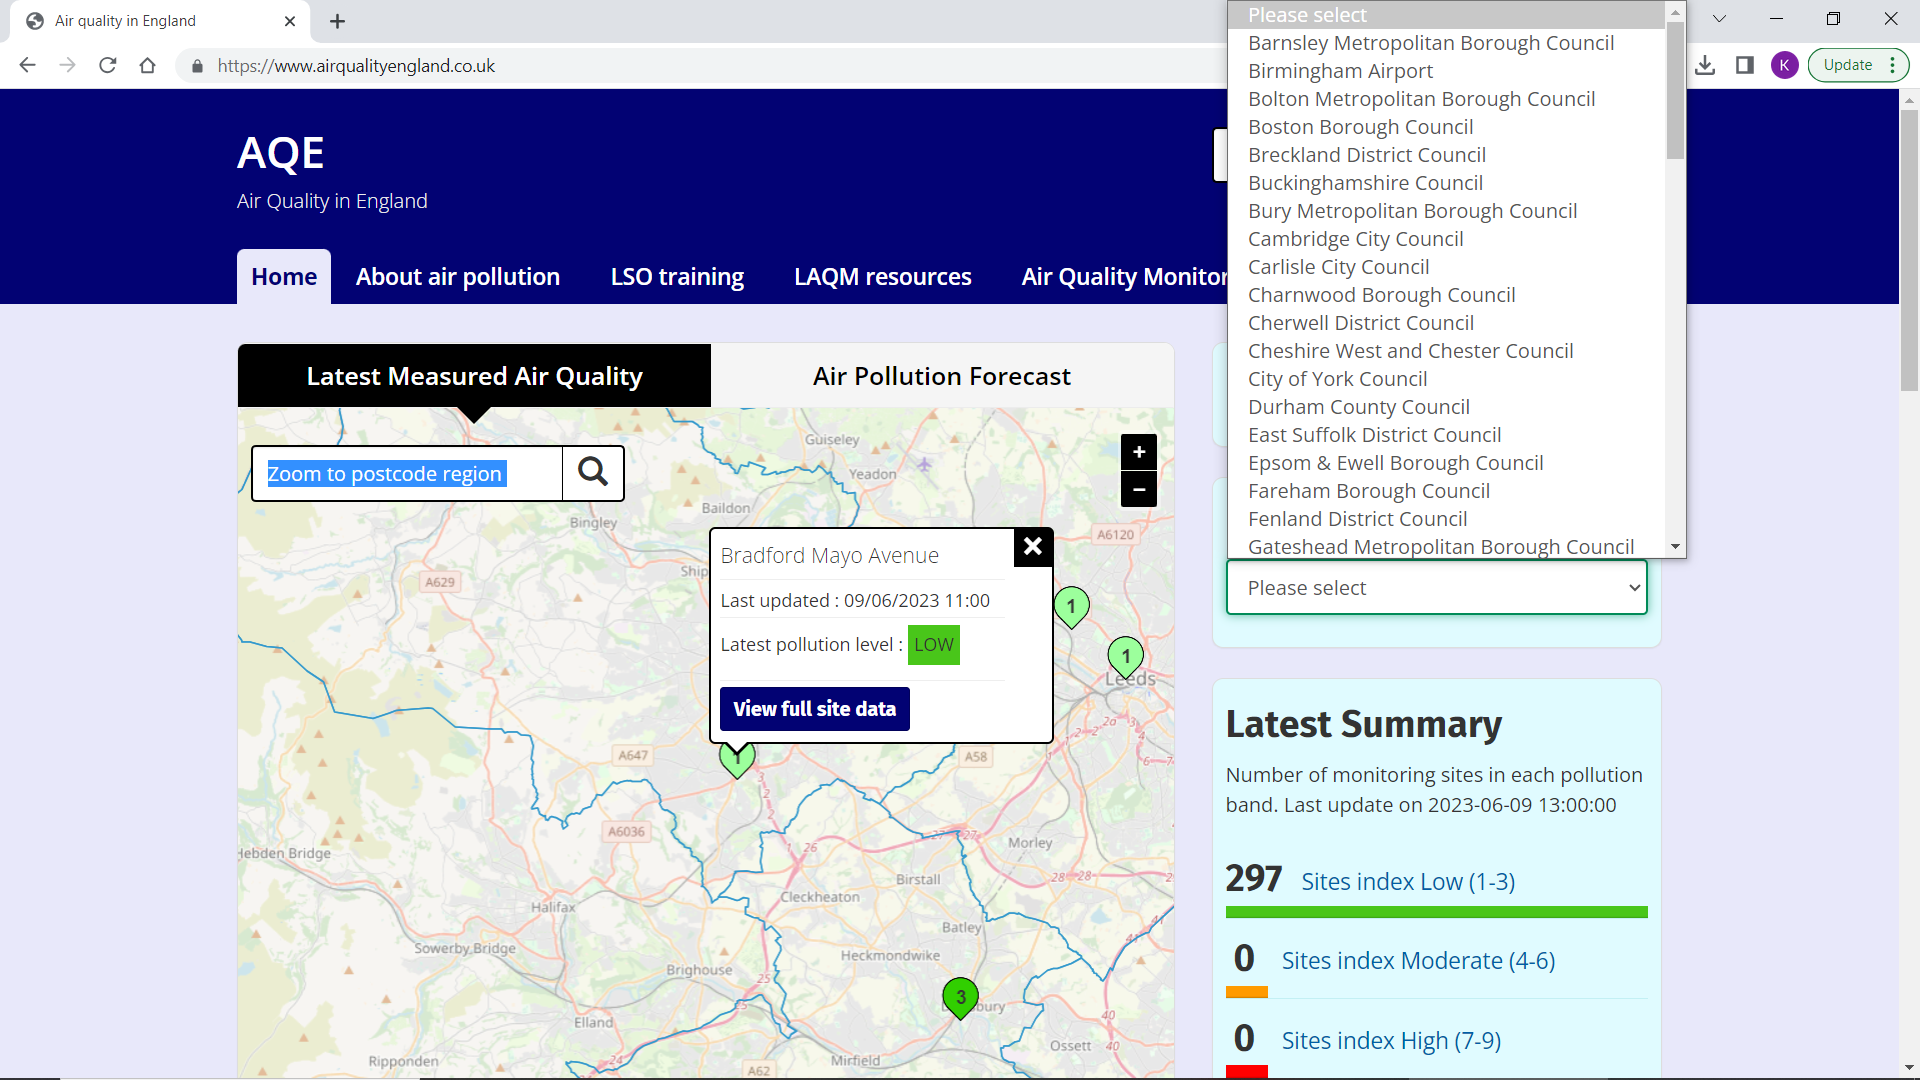
Task: Zoom in the map with plus button
Action: 1138,452
